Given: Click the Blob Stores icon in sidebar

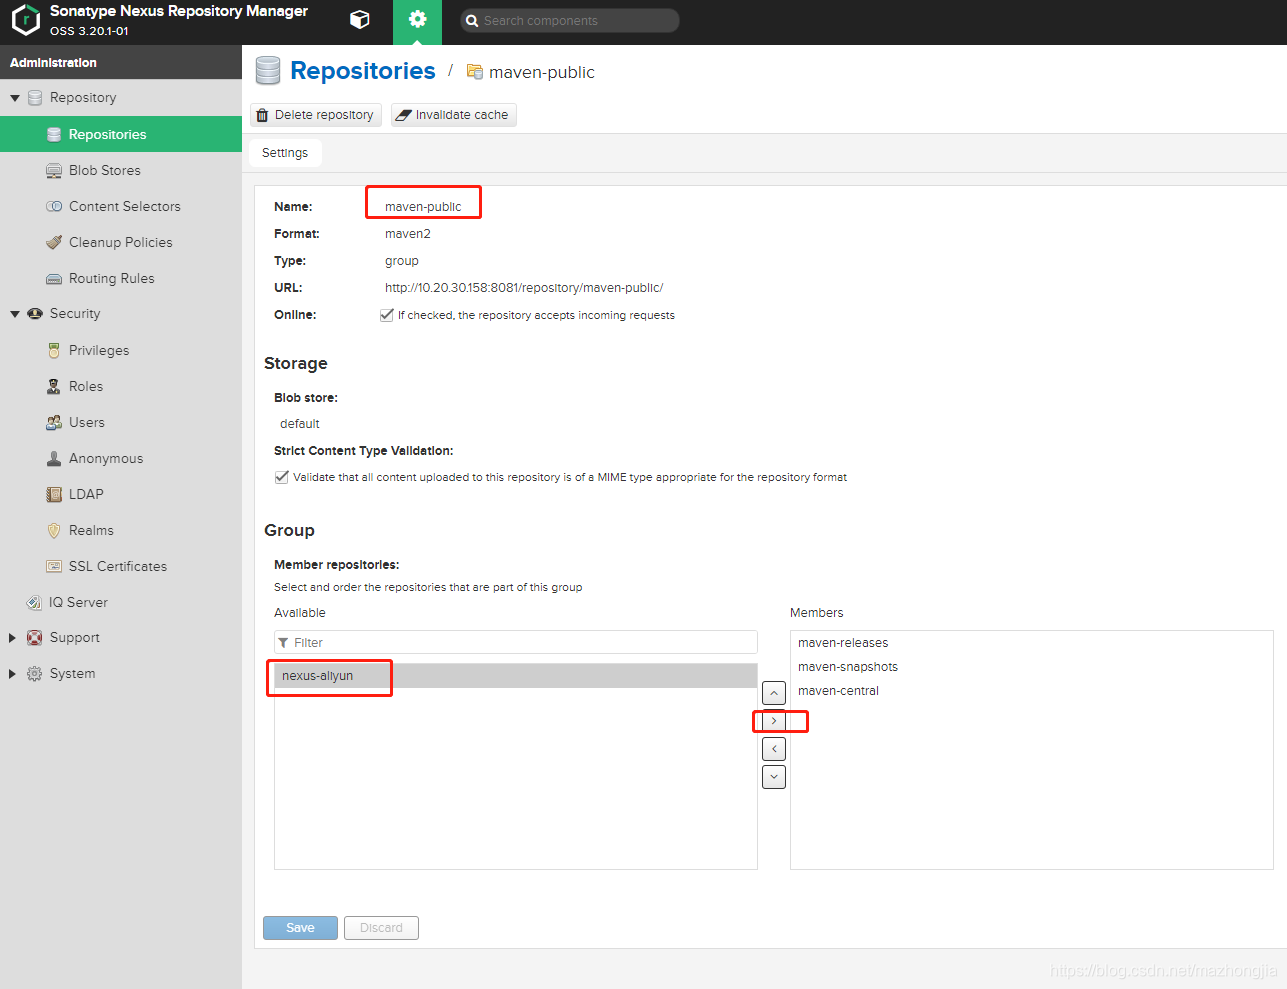Looking at the screenshot, I should pyautogui.click(x=54, y=171).
